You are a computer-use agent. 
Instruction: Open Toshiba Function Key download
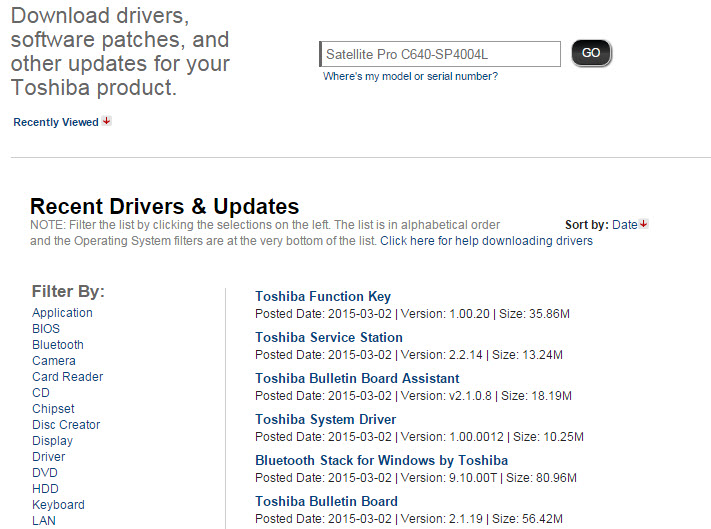[x=323, y=296]
